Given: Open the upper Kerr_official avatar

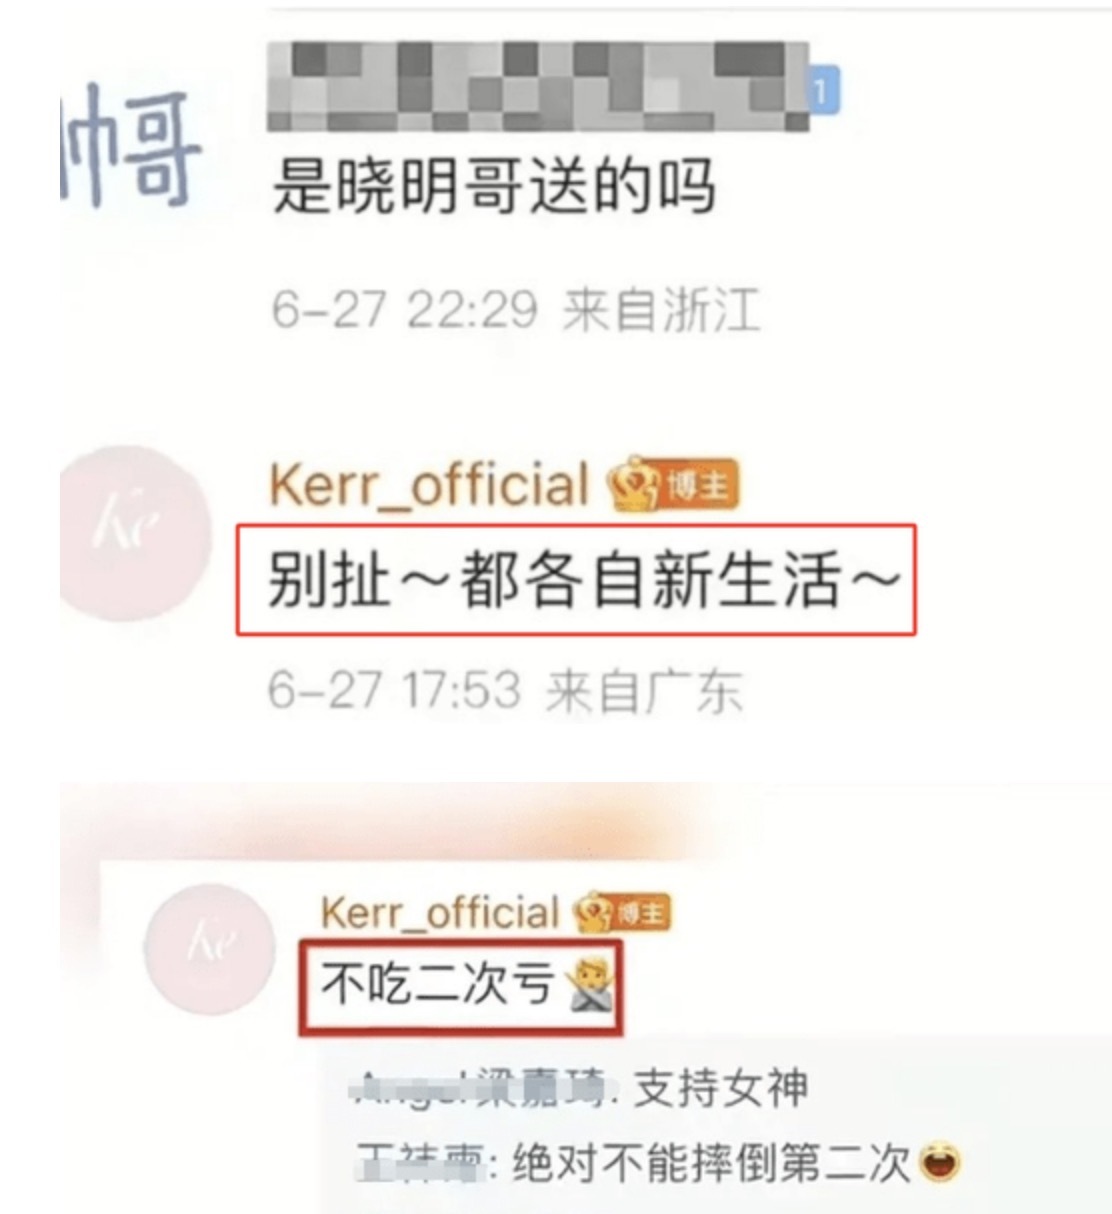Looking at the screenshot, I should 135,533.
